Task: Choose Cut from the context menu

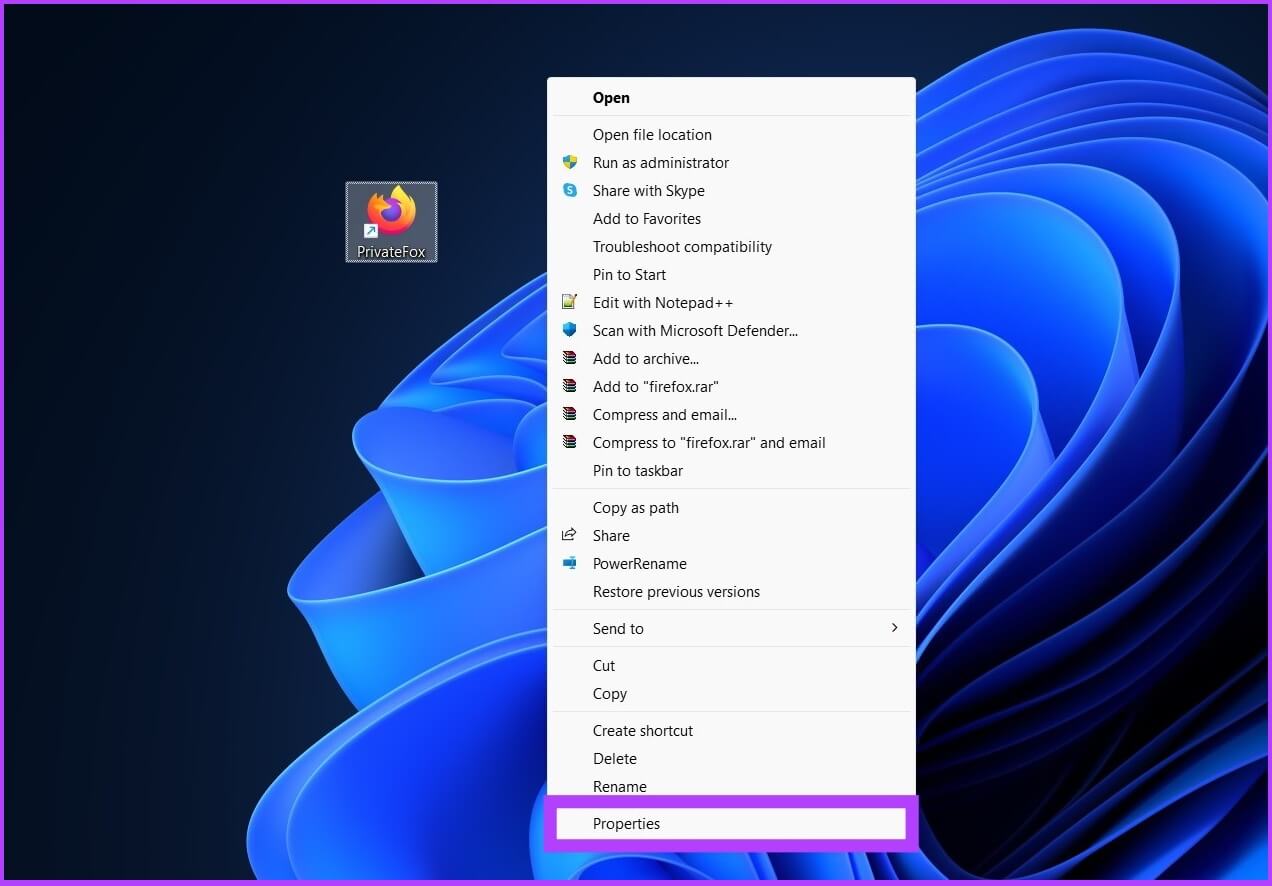Action: point(731,665)
